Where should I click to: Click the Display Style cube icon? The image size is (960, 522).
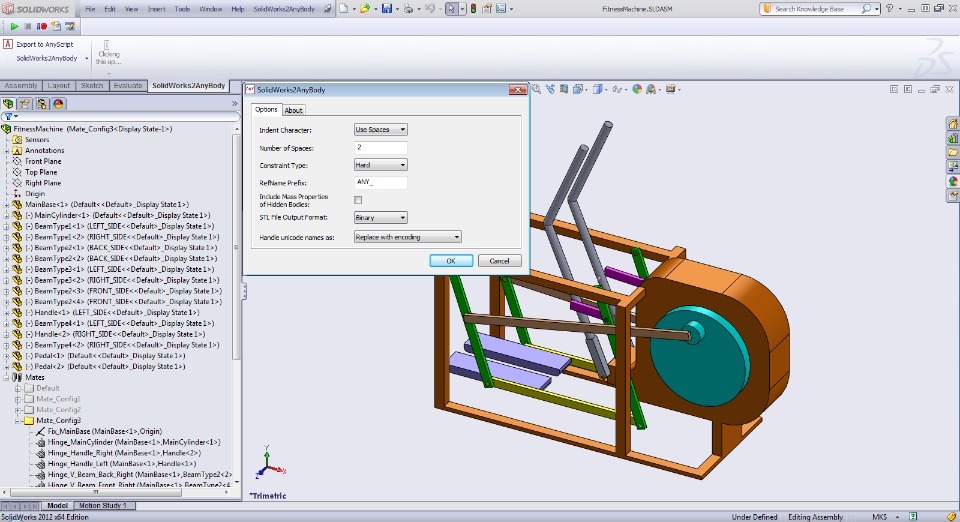pos(598,89)
